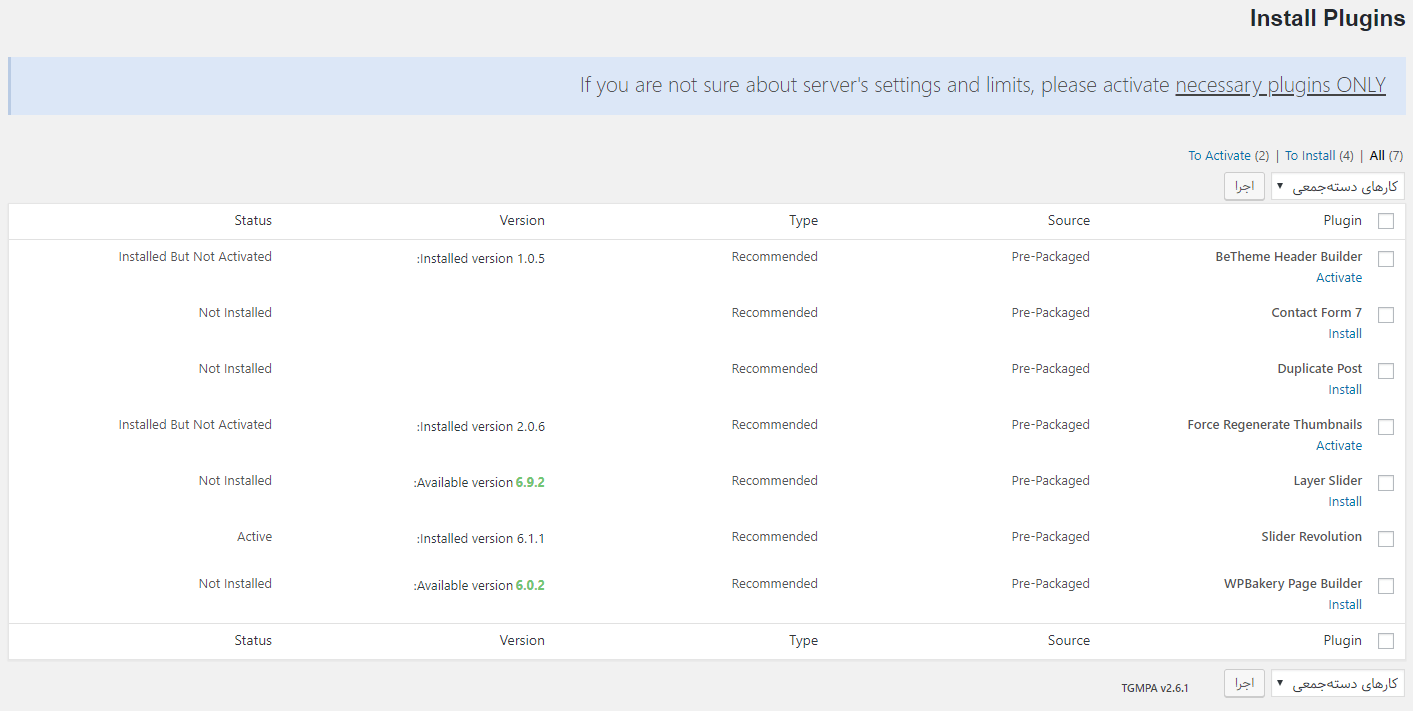1413x711 pixels.
Task: Click Available version 6.0.2 text
Action: (479, 586)
